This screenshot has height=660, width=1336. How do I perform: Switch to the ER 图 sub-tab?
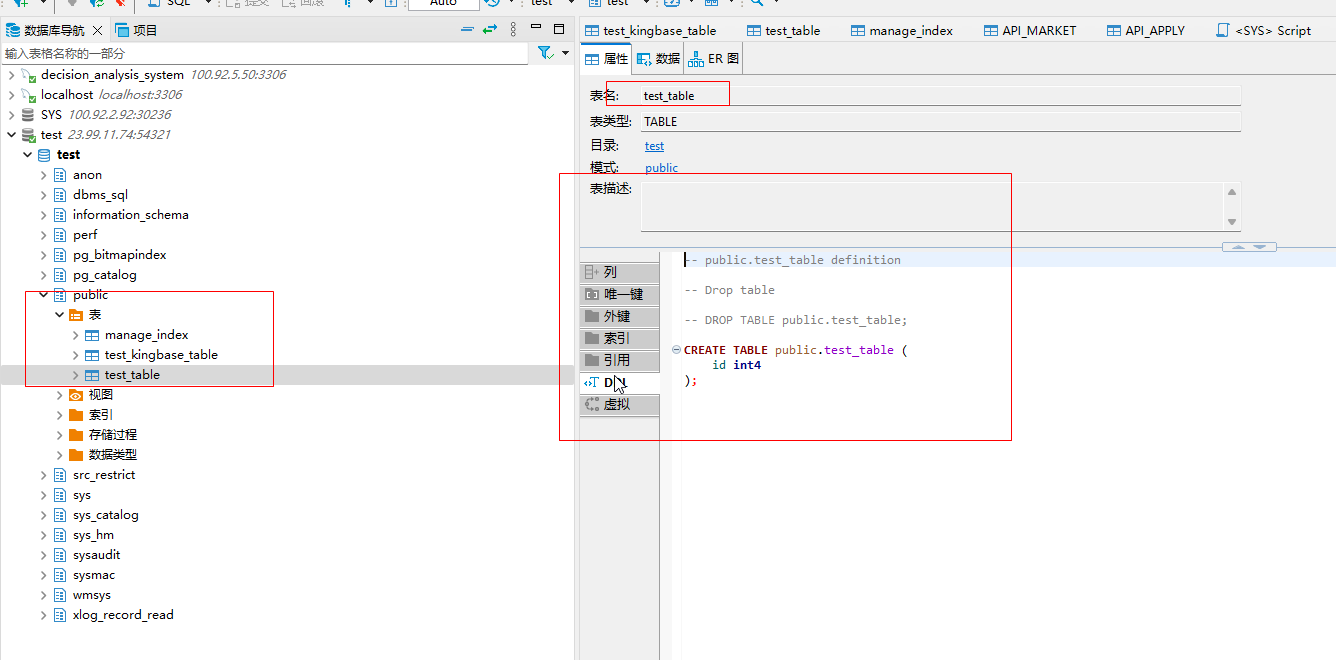tap(713, 59)
